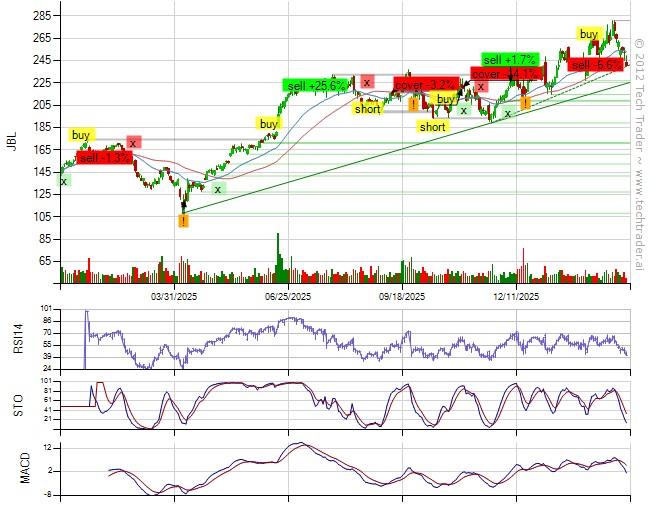657x514 pixels.
Task: Select the 39 level on RSI14 axis
Action: 47,357
